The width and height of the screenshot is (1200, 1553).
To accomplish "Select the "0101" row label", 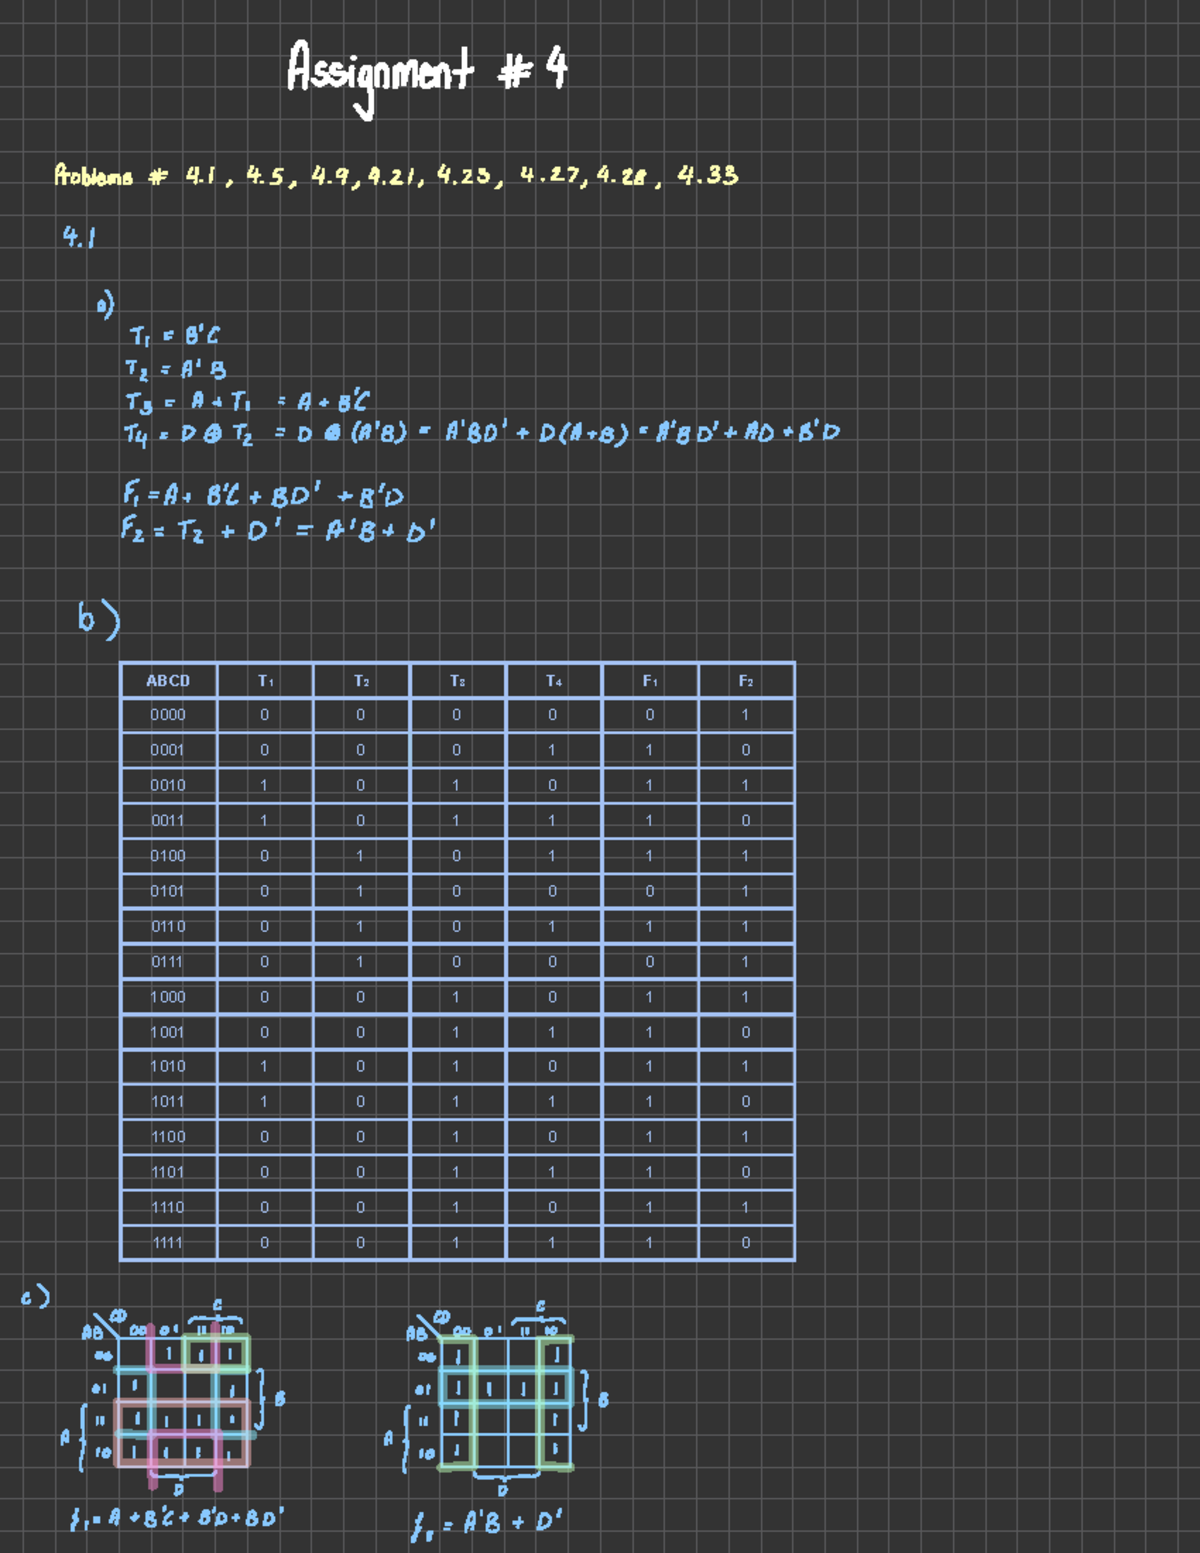I will [168, 891].
